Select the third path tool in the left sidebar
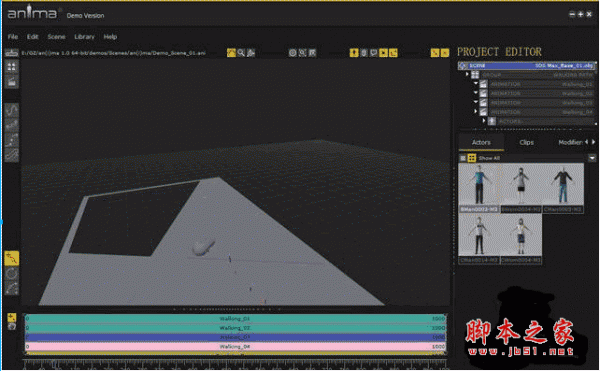Viewport: 600px width, 371px height. (11, 140)
